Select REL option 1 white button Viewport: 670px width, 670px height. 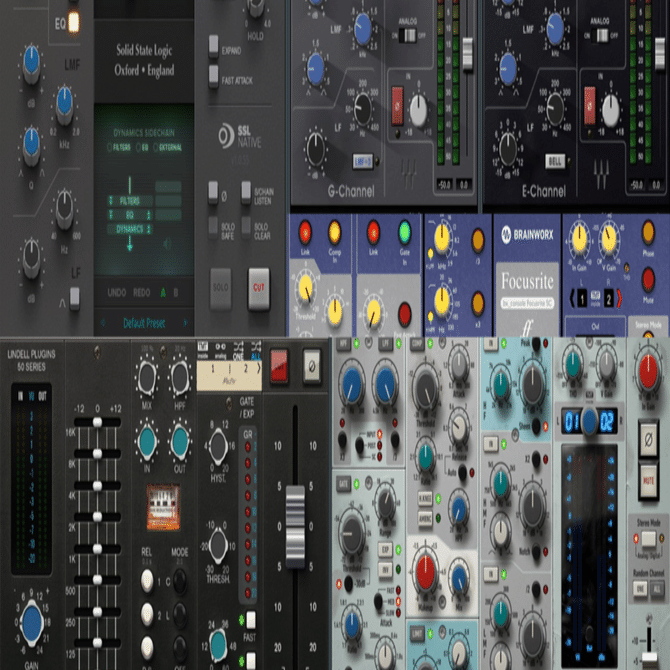147,581
